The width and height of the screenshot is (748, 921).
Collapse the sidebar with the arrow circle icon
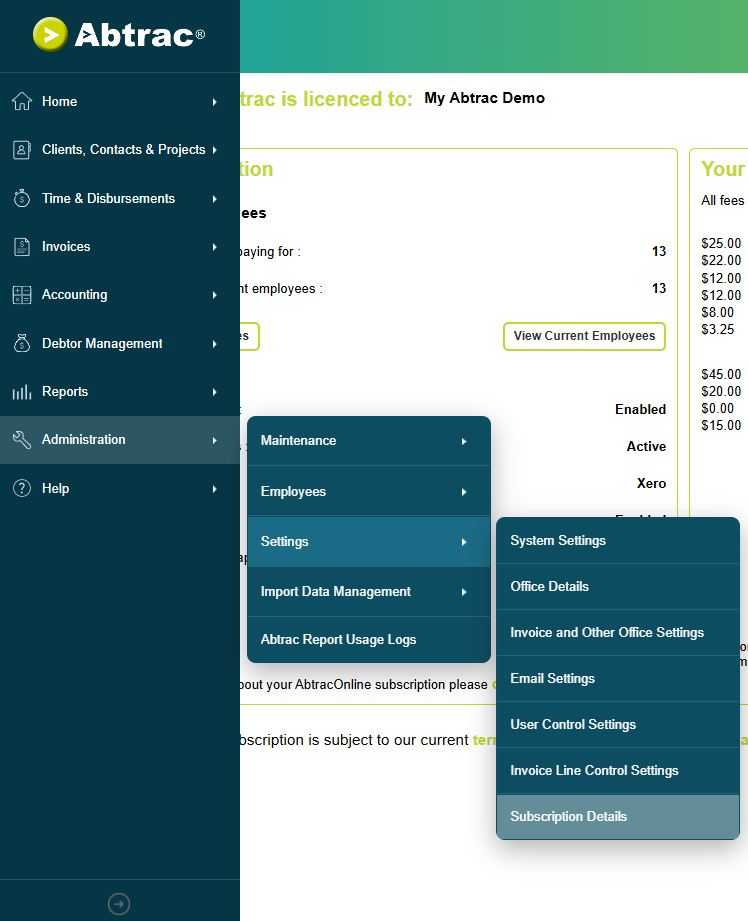pyautogui.click(x=119, y=903)
